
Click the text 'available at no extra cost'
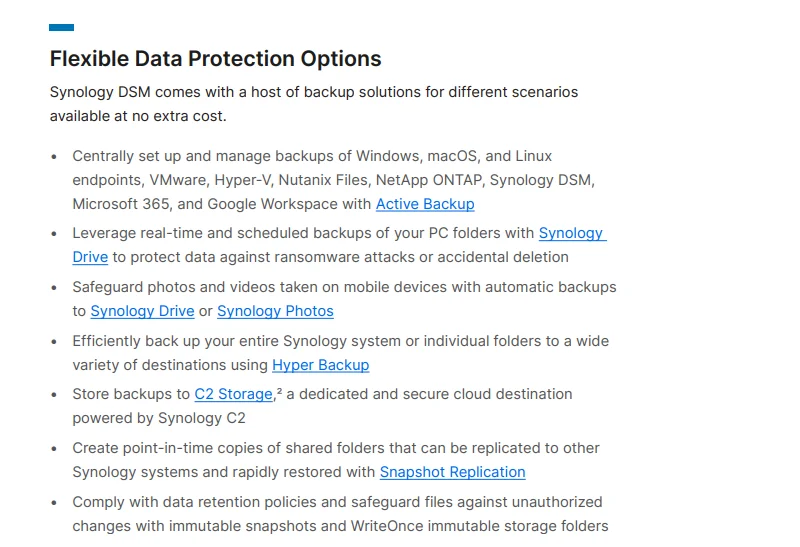click(138, 116)
